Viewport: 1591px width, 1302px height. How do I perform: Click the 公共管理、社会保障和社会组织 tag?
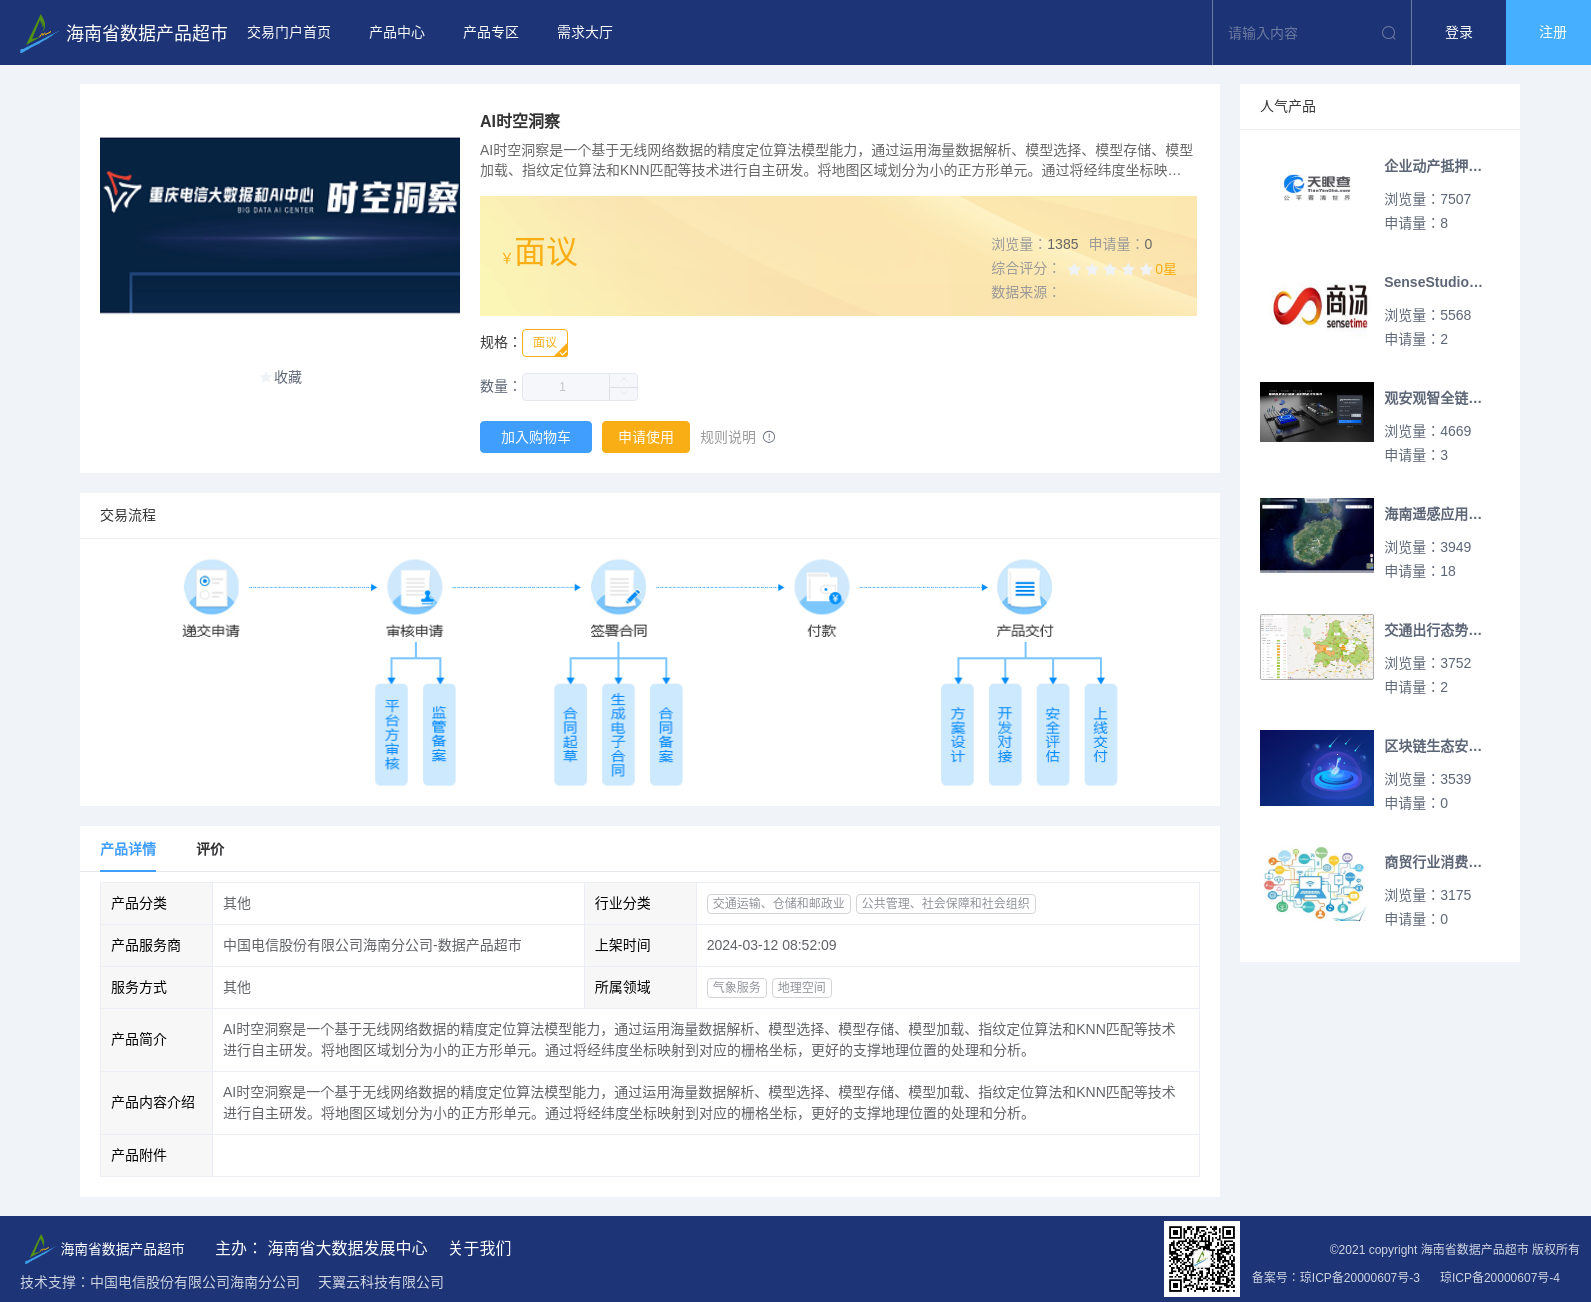[x=946, y=903]
